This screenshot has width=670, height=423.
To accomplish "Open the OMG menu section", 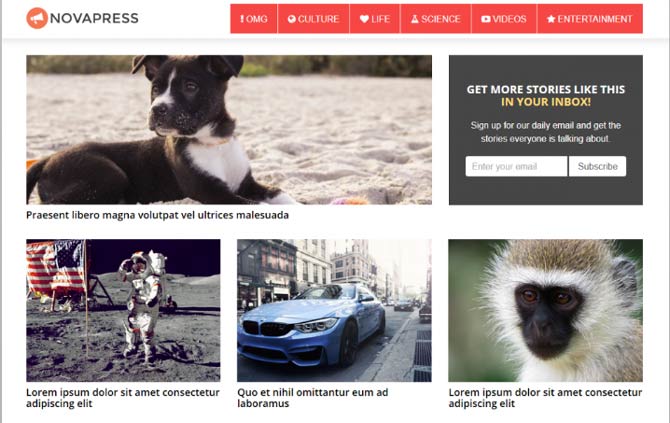I will [x=254, y=19].
